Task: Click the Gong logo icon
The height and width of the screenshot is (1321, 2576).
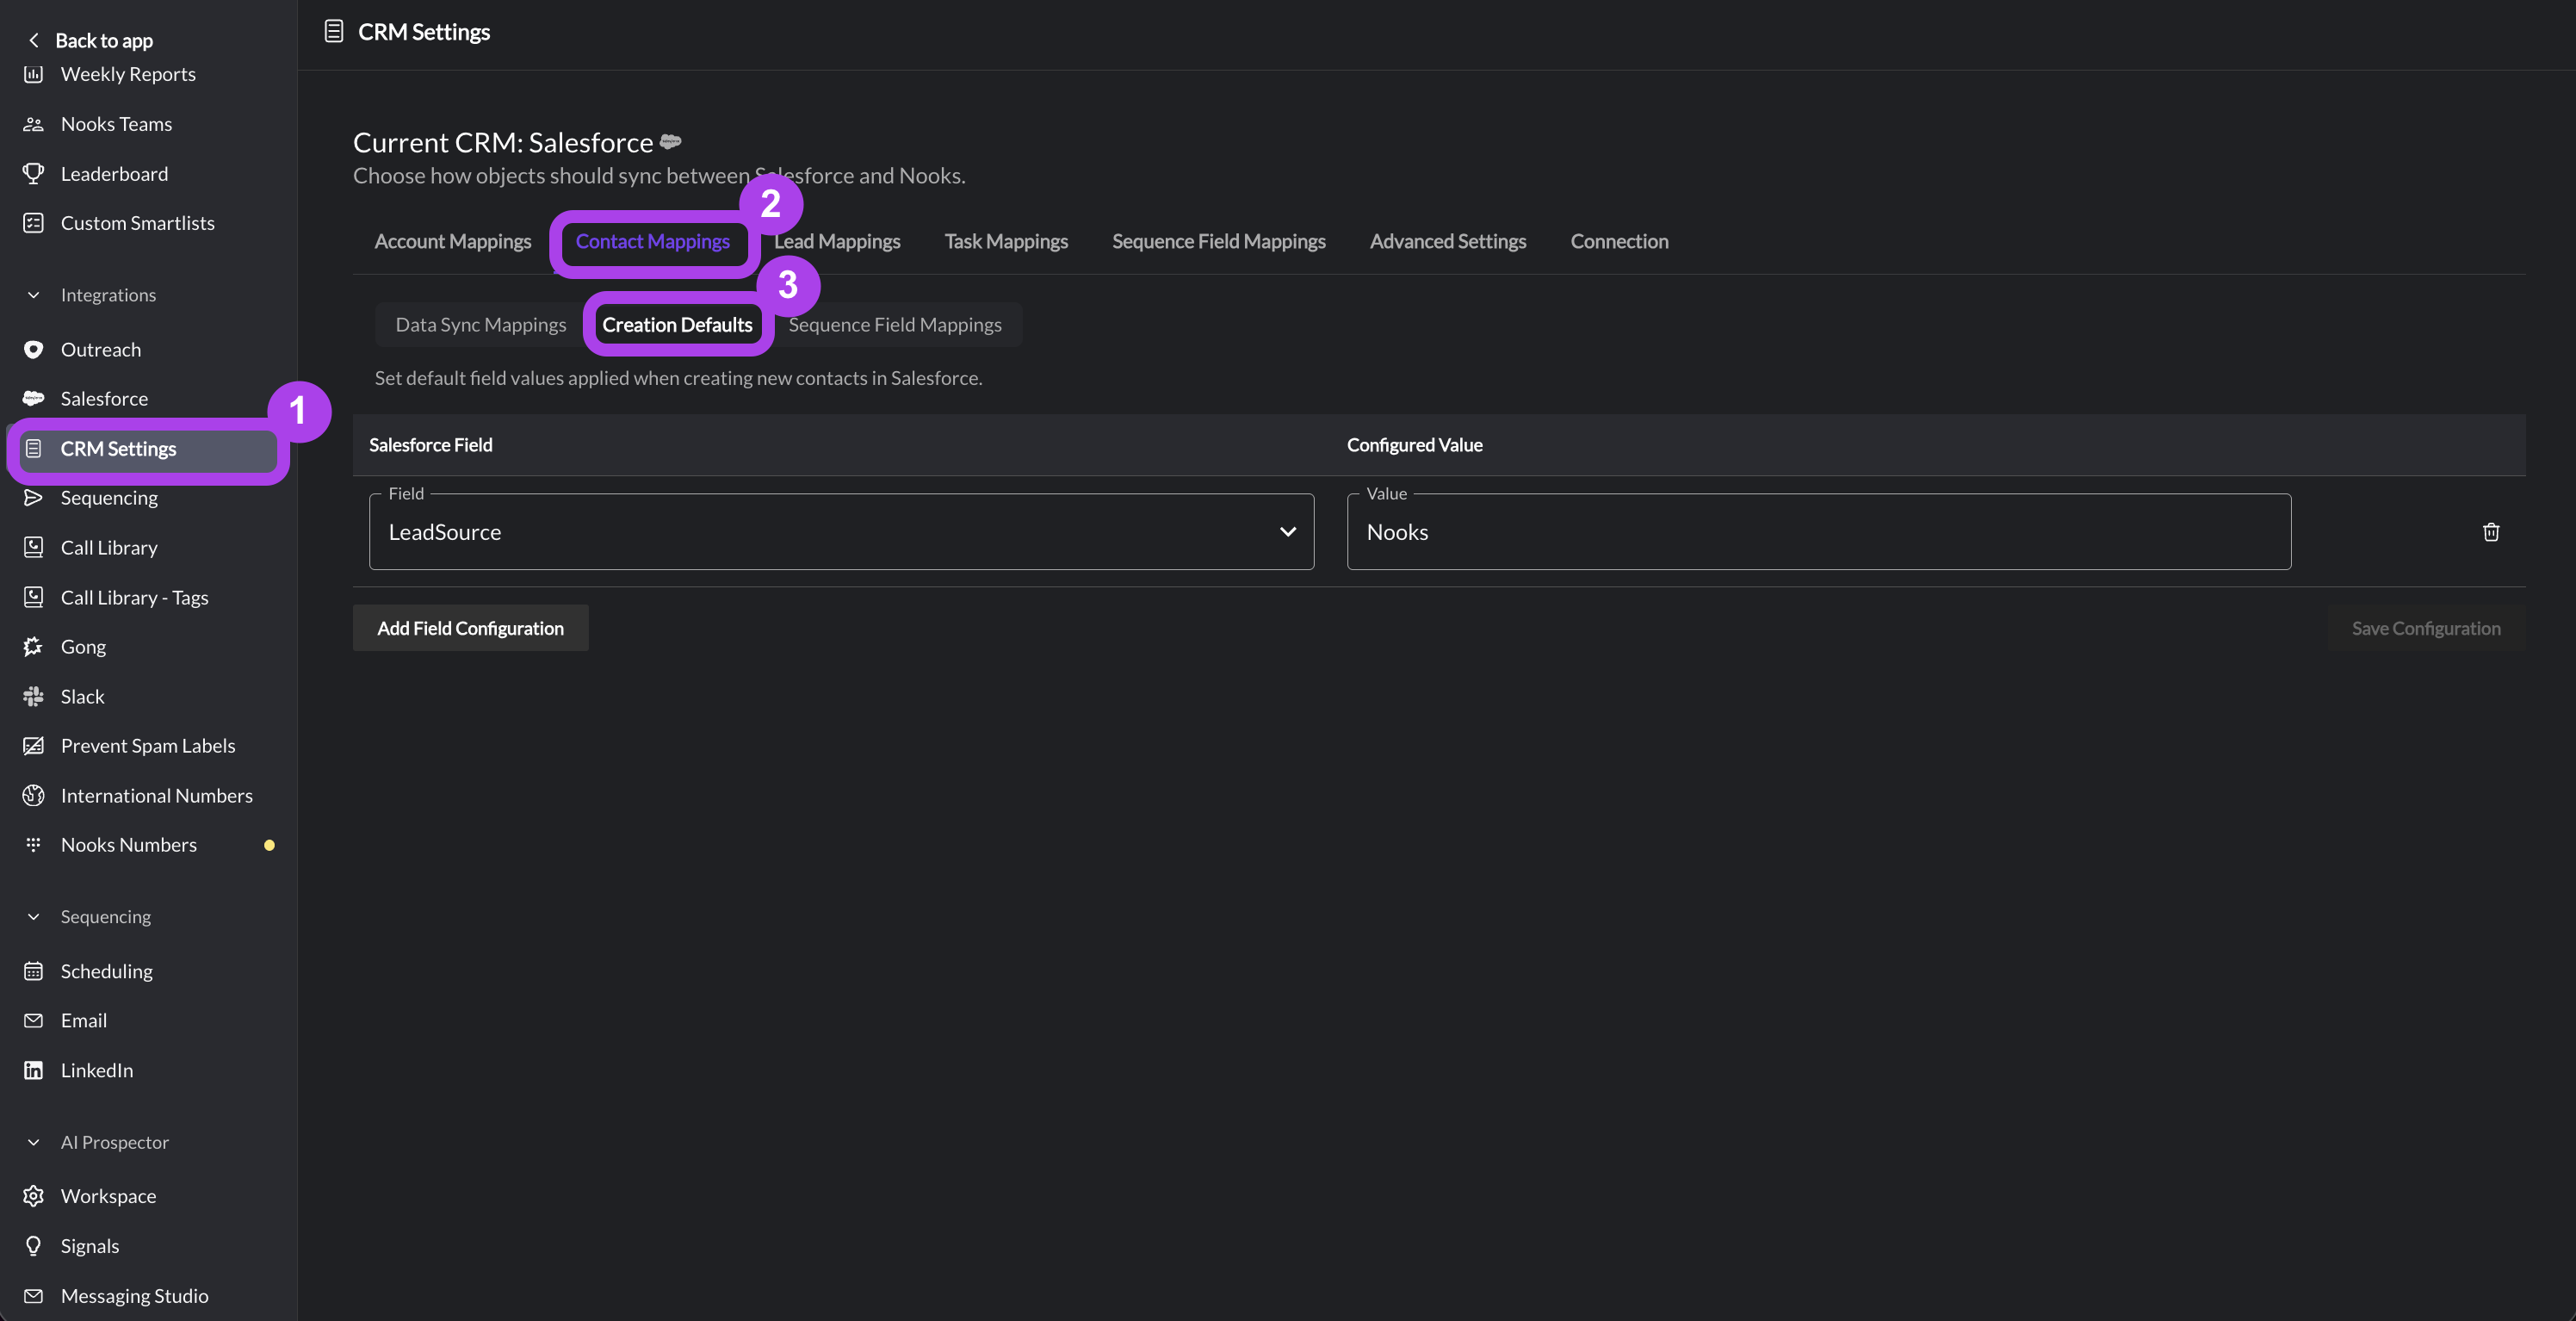Action: (x=33, y=647)
